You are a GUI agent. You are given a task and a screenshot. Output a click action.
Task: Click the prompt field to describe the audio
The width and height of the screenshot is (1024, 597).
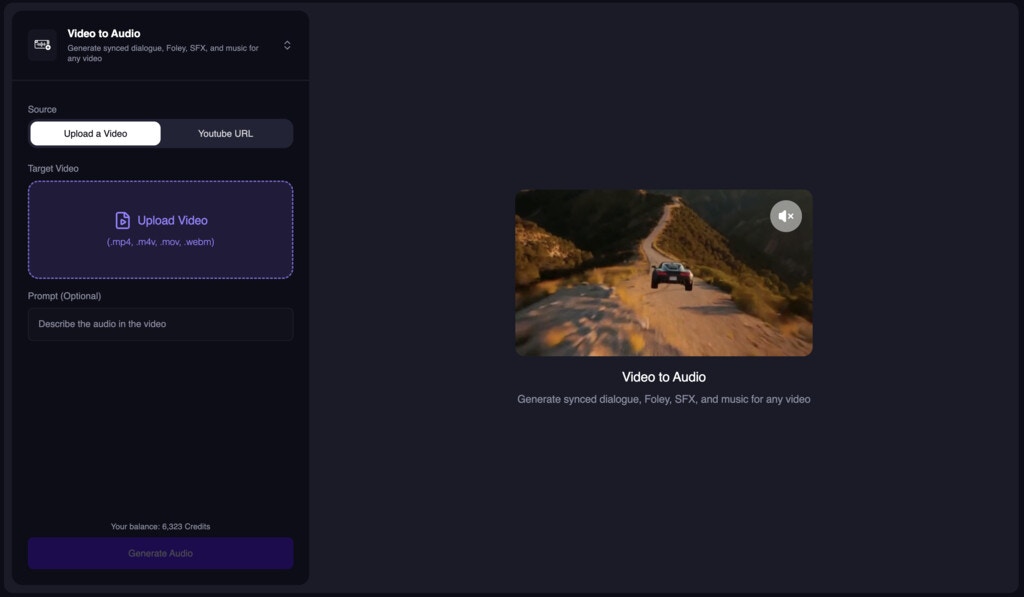pyautogui.click(x=160, y=324)
